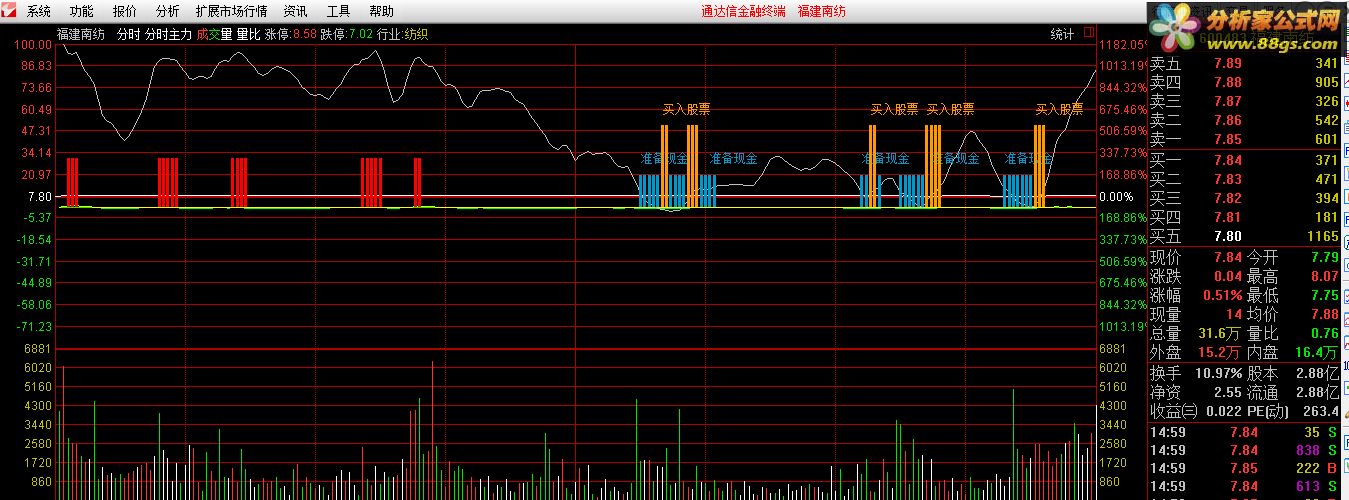
Task: Click the 统计 button above the chart
Action: pos(1062,34)
